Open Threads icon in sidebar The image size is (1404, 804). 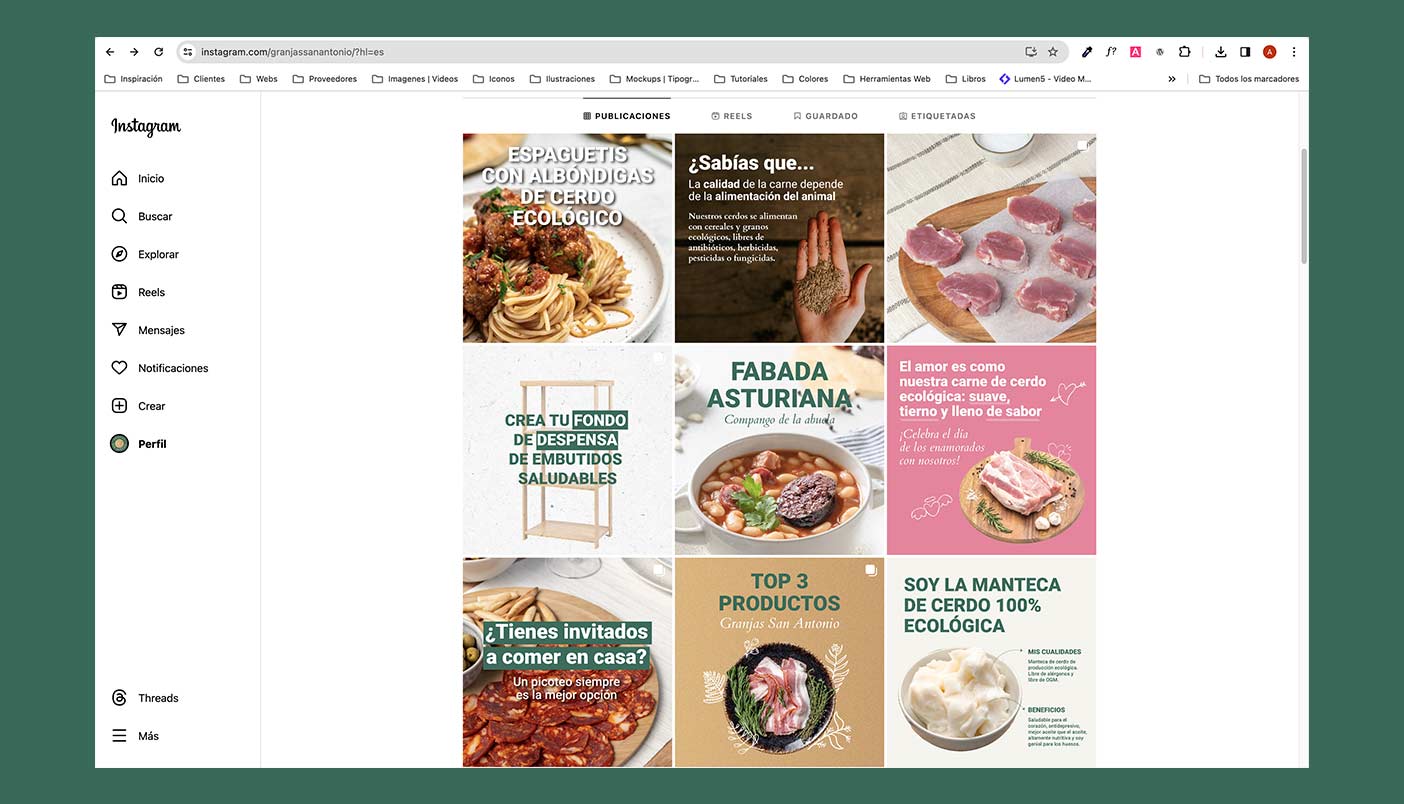[119, 698]
